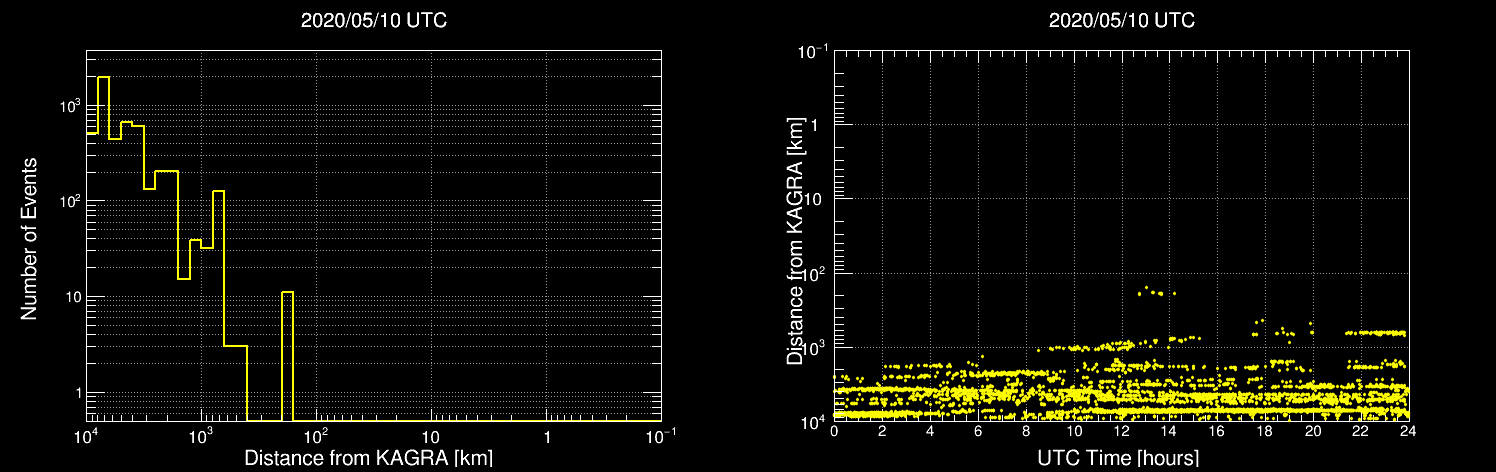
Task: Click the scatter cluster near 13 hours above 10^3
Action: coord(1157,292)
